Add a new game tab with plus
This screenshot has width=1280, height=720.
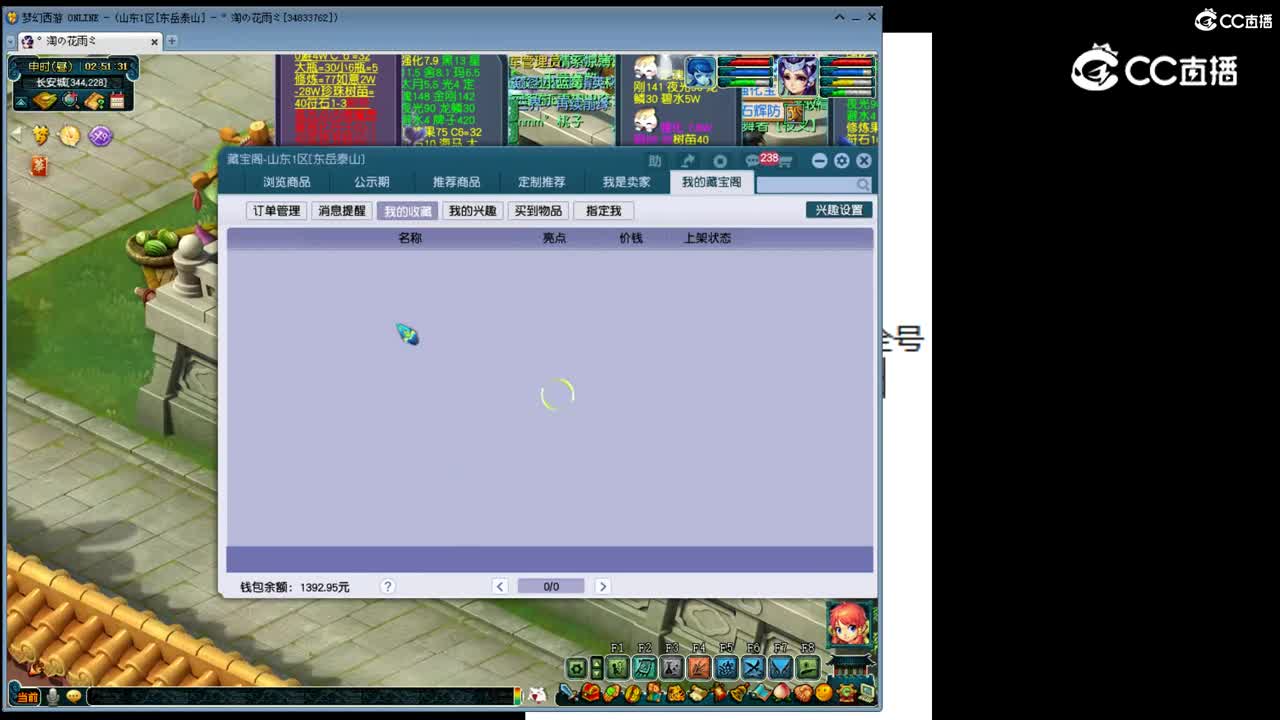172,41
